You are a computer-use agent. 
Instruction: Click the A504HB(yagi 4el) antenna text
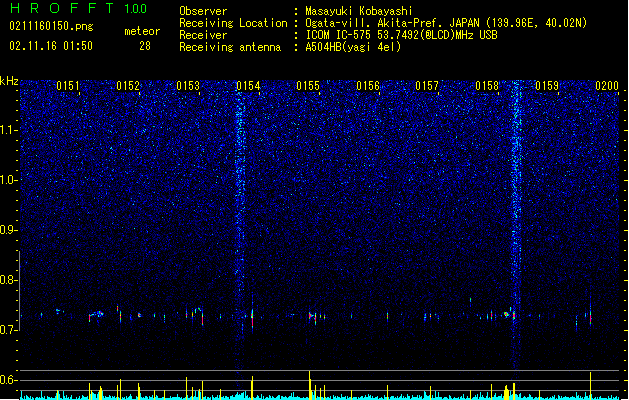pyautogui.click(x=353, y=47)
